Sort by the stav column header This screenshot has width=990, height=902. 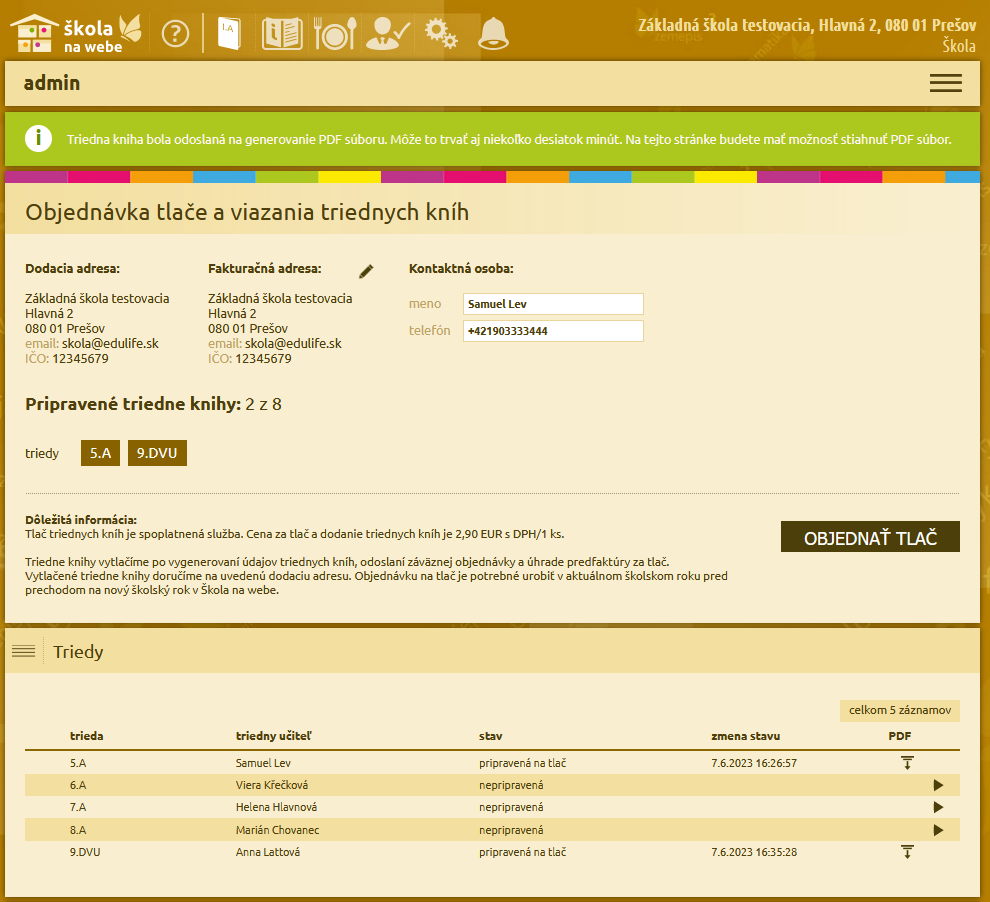(x=491, y=736)
